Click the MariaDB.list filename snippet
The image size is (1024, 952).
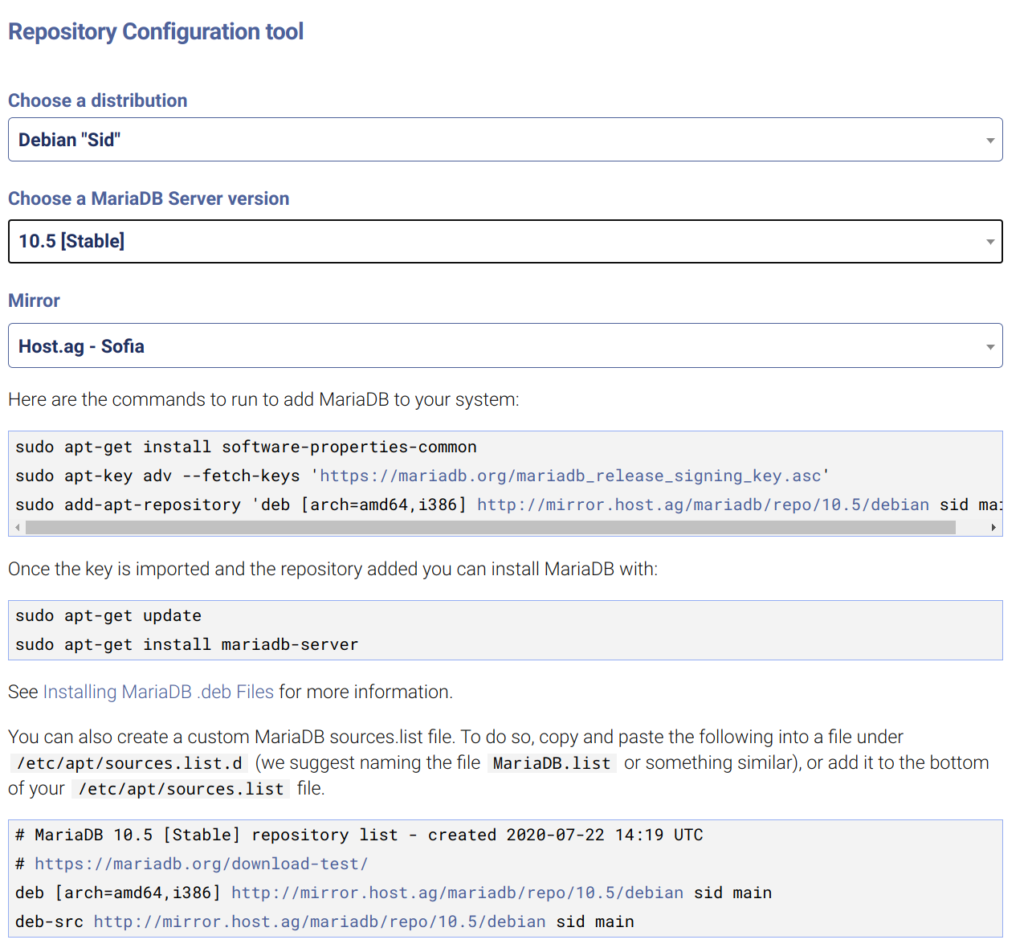(x=552, y=763)
